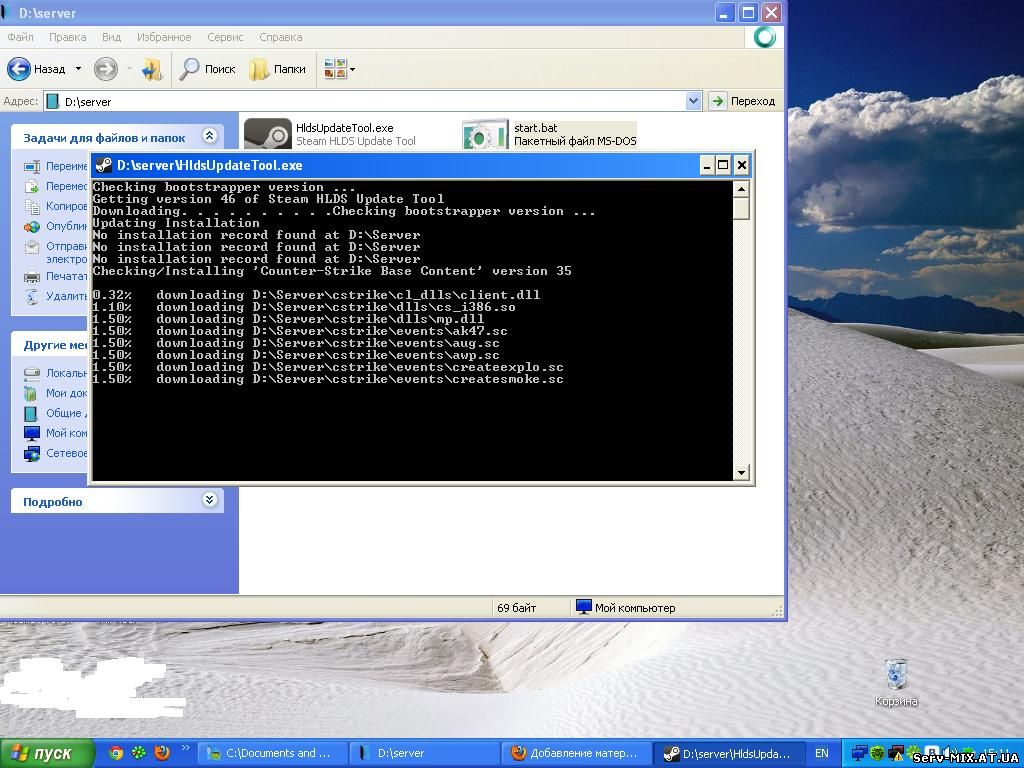Expand the quick launch overflow chevron
This screenshot has height=768, width=1024.
point(185,748)
